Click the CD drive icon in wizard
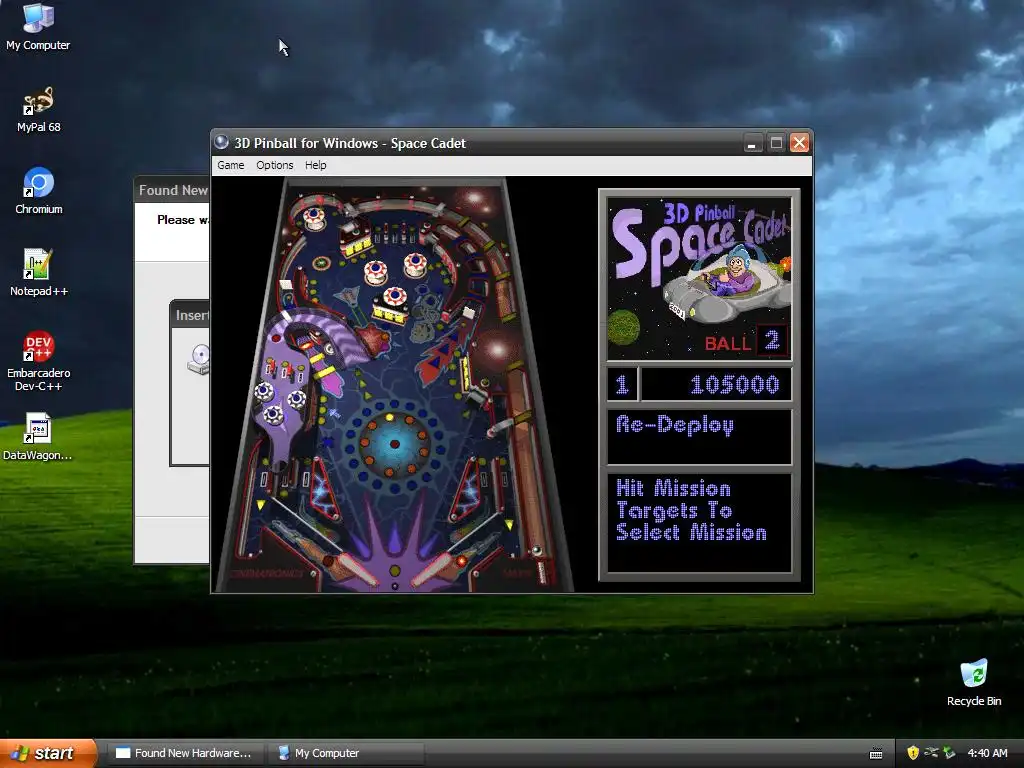Image resolution: width=1024 pixels, height=768 pixels. coord(199,359)
